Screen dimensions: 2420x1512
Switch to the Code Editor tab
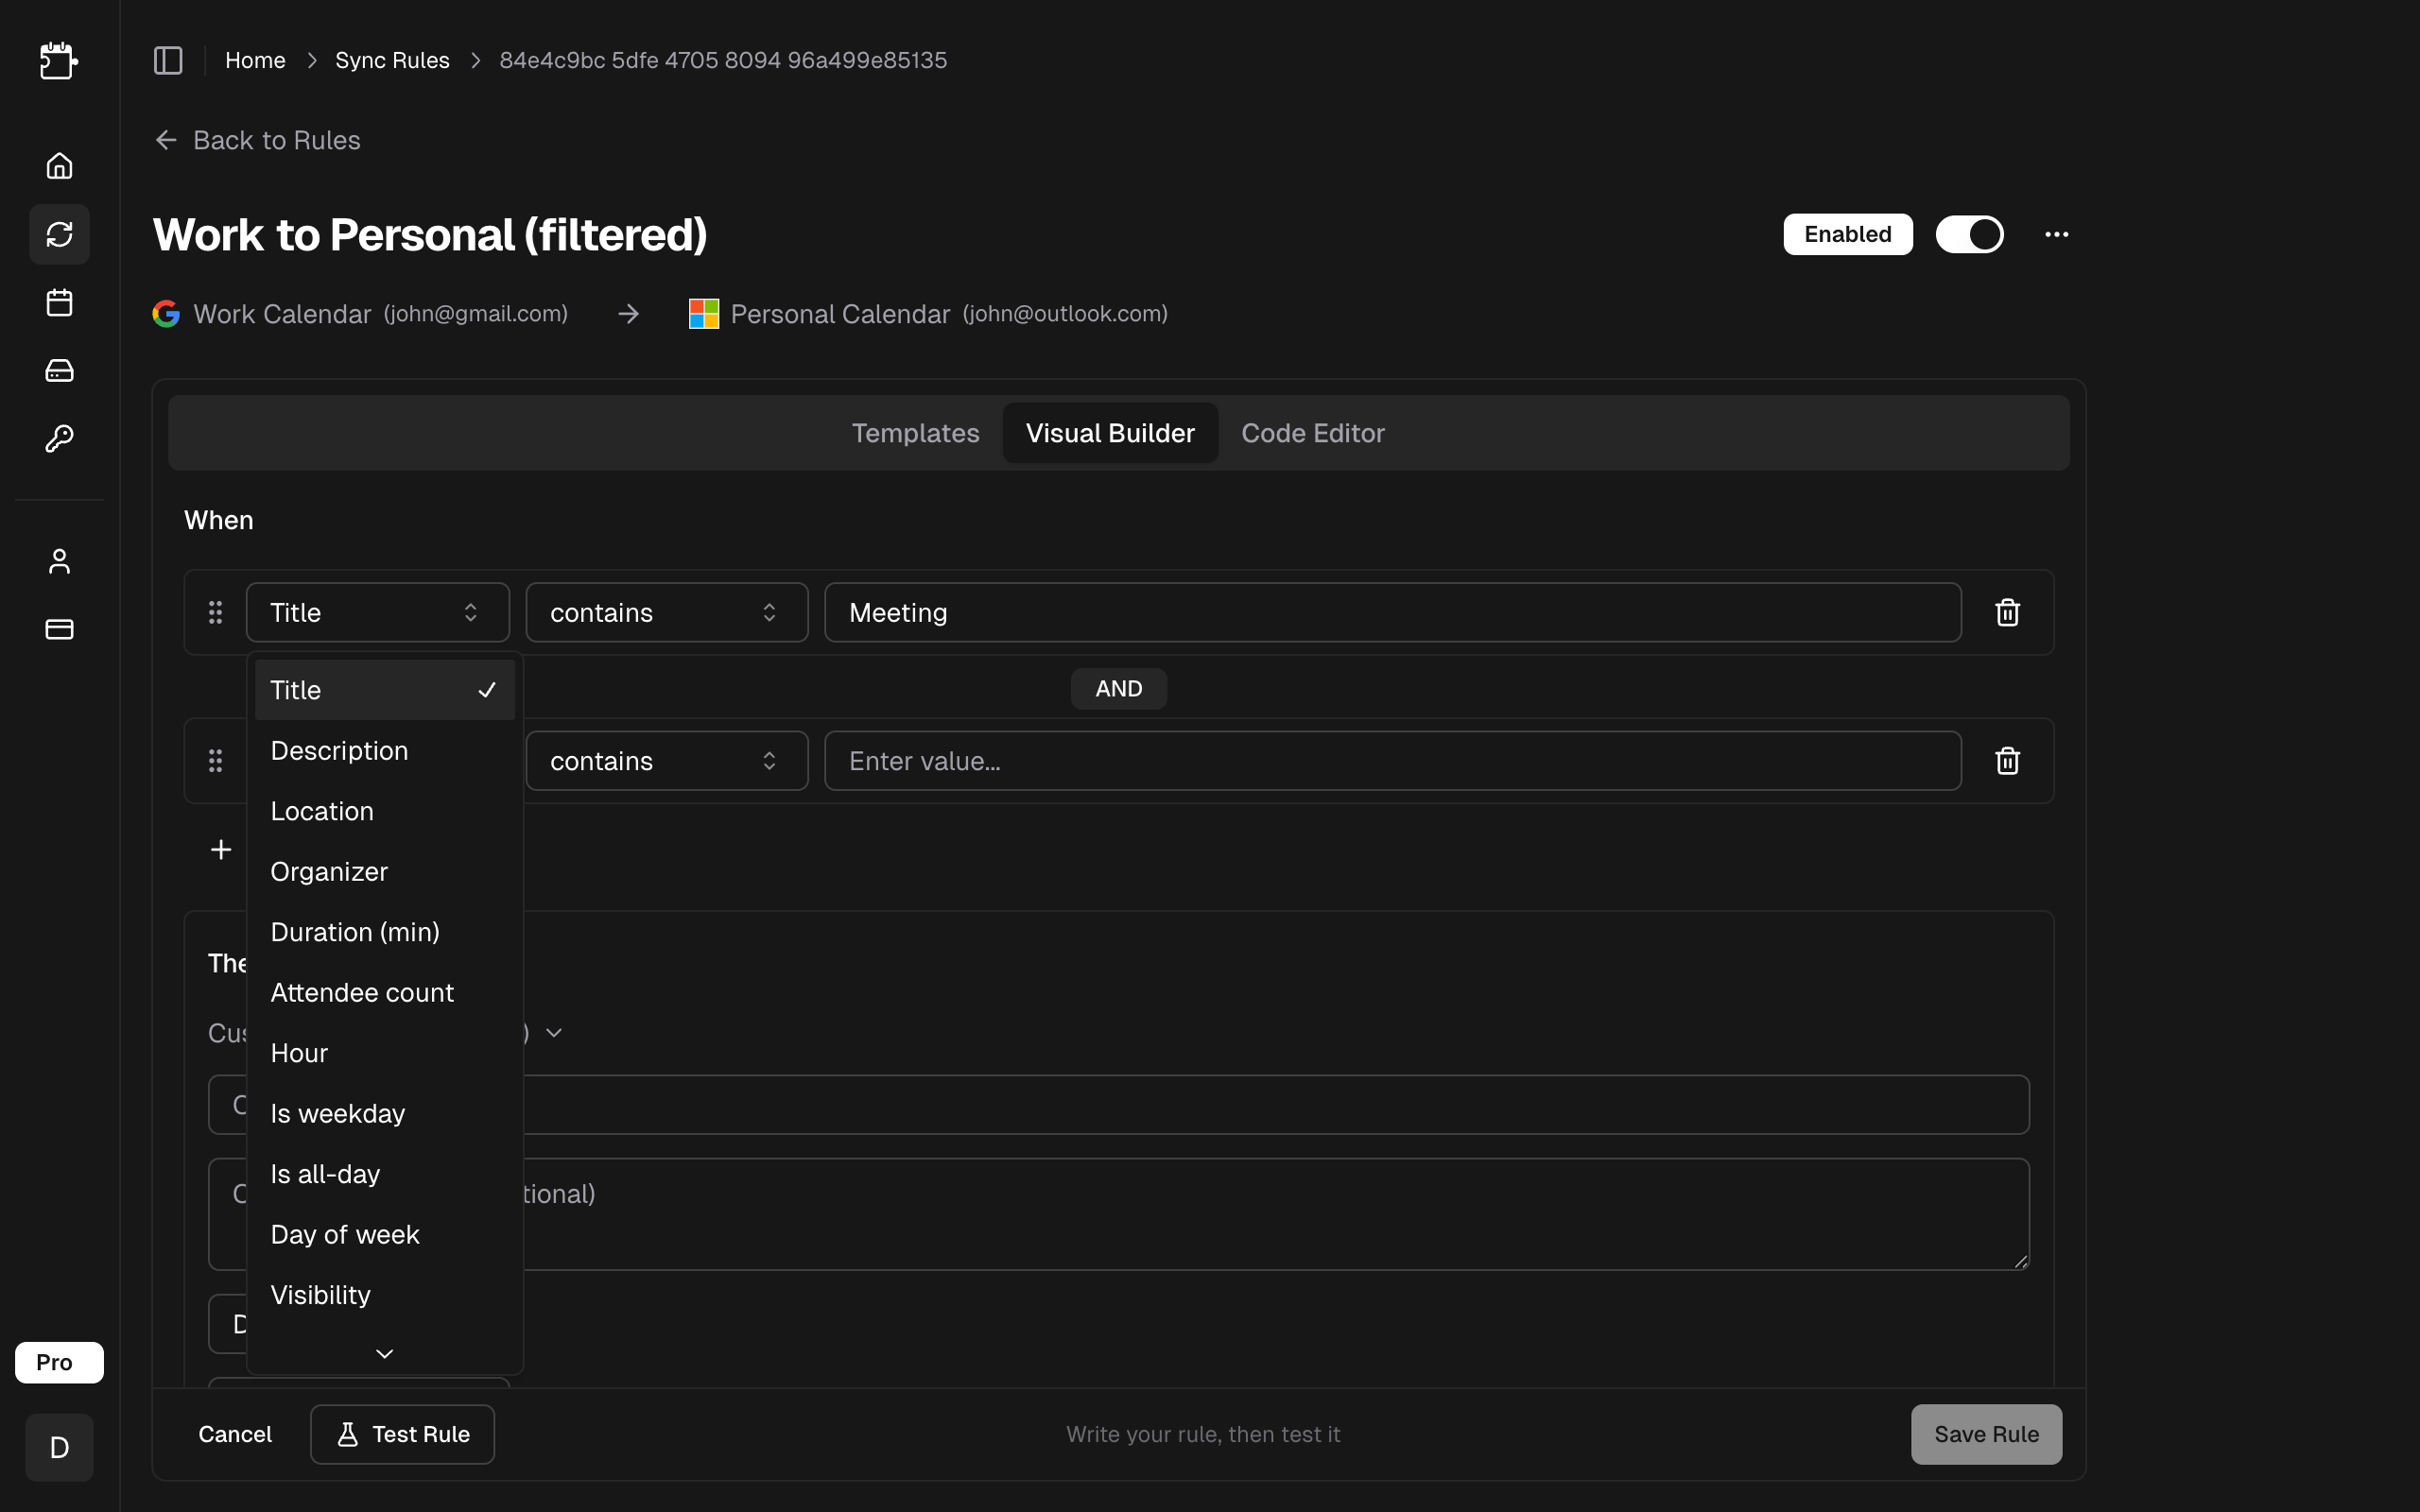point(1312,433)
